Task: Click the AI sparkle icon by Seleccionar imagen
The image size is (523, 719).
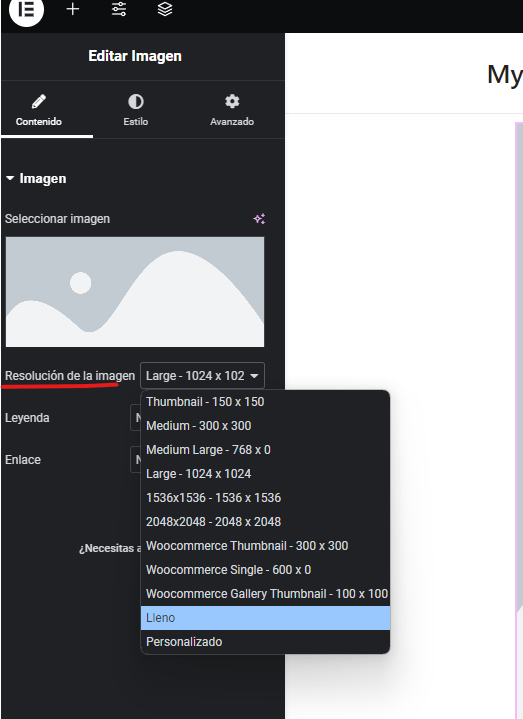Action: (259, 219)
